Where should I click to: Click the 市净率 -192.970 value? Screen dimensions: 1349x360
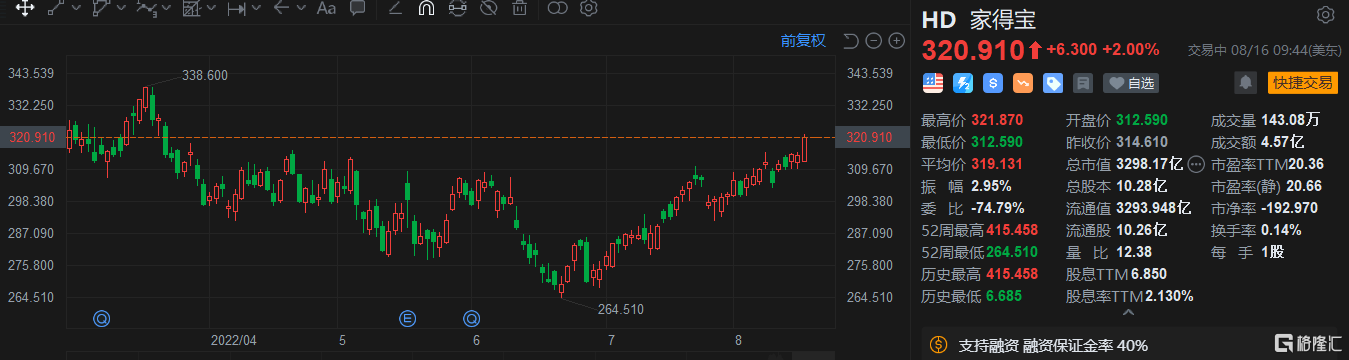coord(1288,208)
